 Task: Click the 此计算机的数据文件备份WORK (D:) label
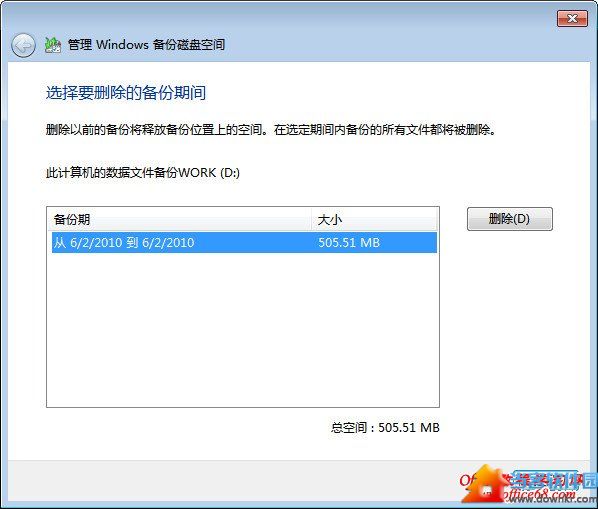143,173
